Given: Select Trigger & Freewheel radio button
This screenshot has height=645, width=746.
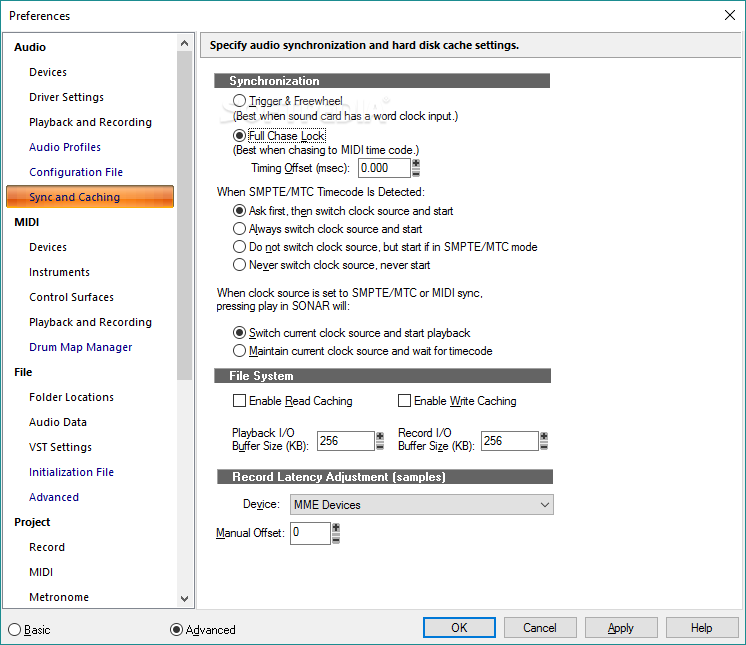Looking at the screenshot, I should point(239,101).
